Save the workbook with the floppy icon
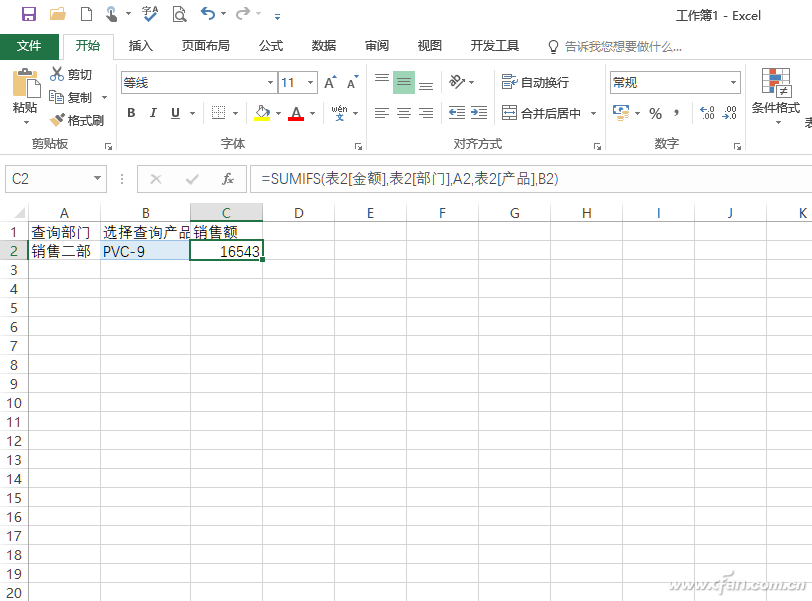Image resolution: width=812 pixels, height=601 pixels. coord(28,14)
